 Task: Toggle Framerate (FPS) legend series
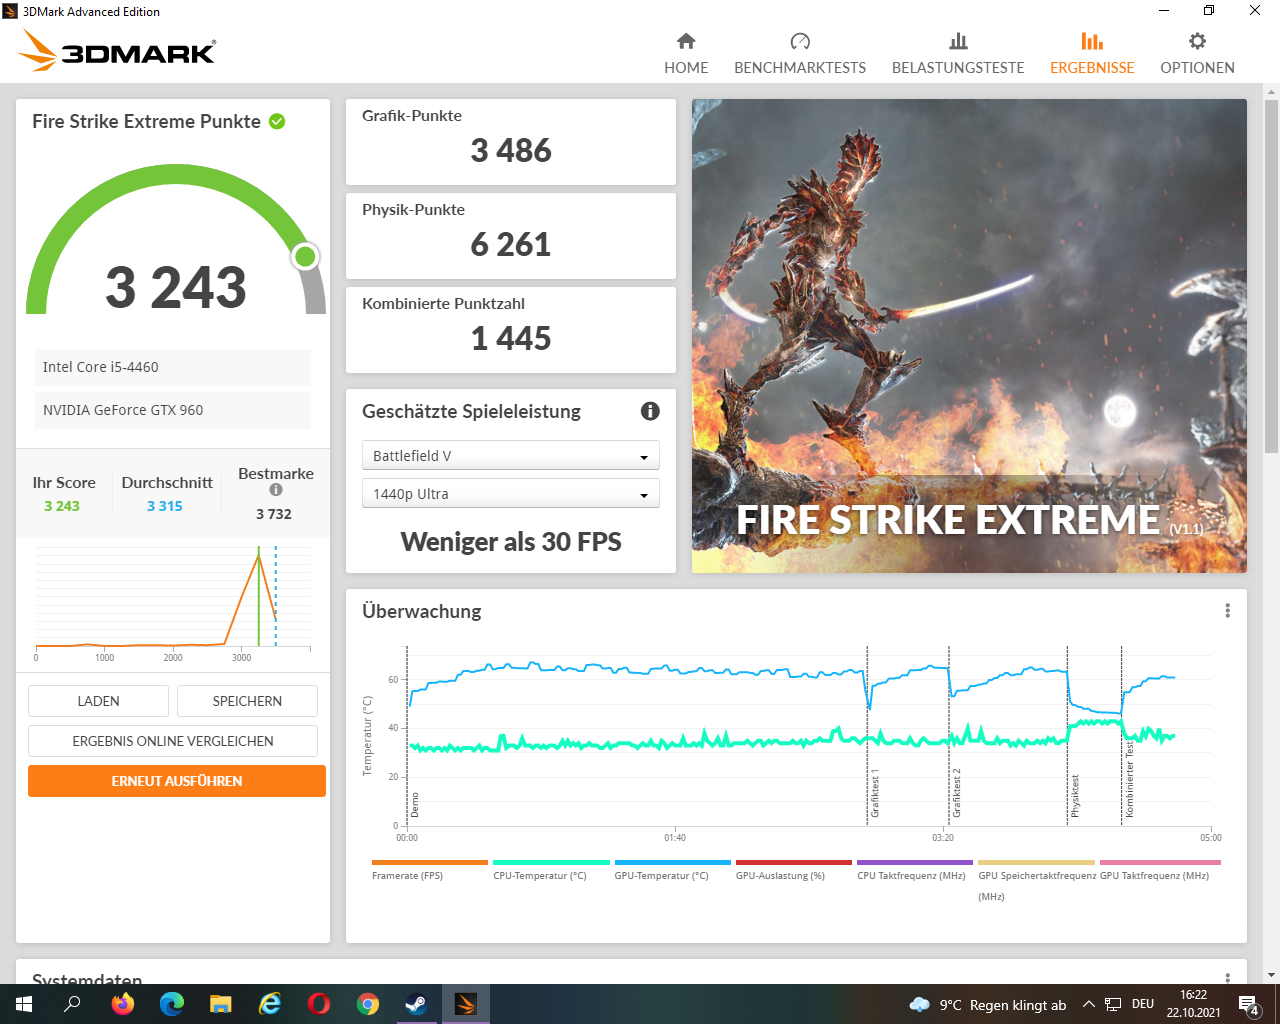[429, 870]
